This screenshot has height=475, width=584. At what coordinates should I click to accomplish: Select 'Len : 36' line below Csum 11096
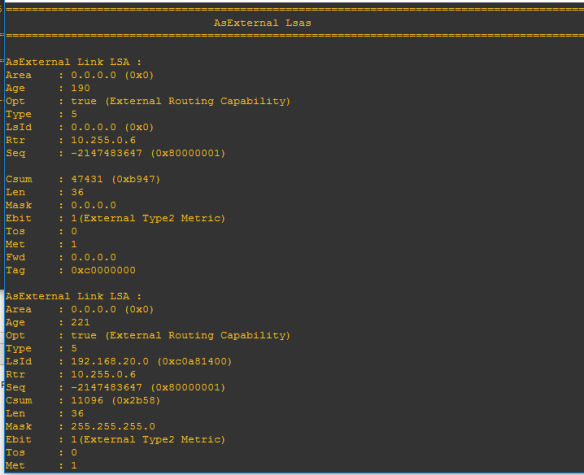(x=45, y=414)
